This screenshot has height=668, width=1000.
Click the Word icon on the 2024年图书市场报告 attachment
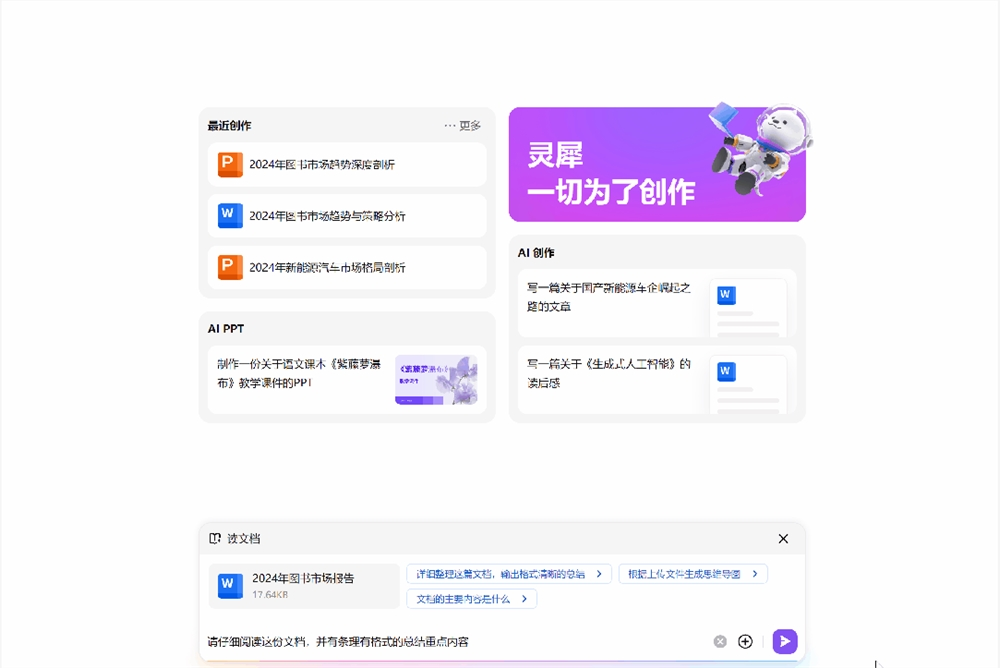(x=229, y=585)
